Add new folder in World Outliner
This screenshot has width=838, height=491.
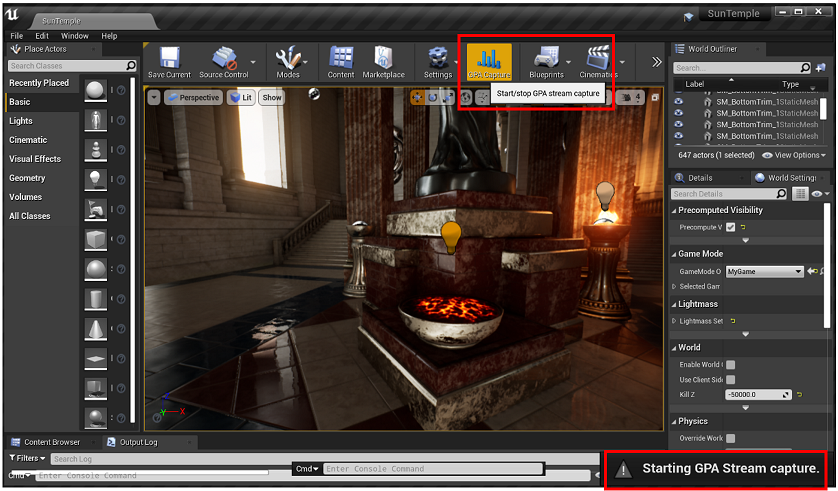click(x=820, y=68)
